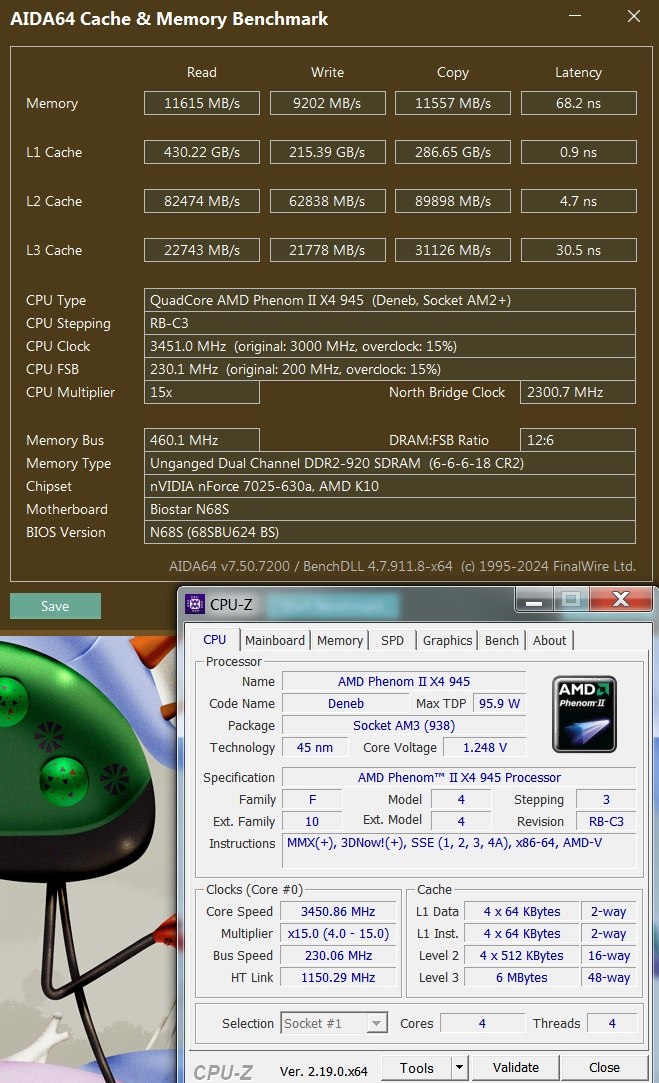Viewport: 659px width, 1083px height.
Task: Click the Code Name Deneb field
Action: (x=345, y=703)
